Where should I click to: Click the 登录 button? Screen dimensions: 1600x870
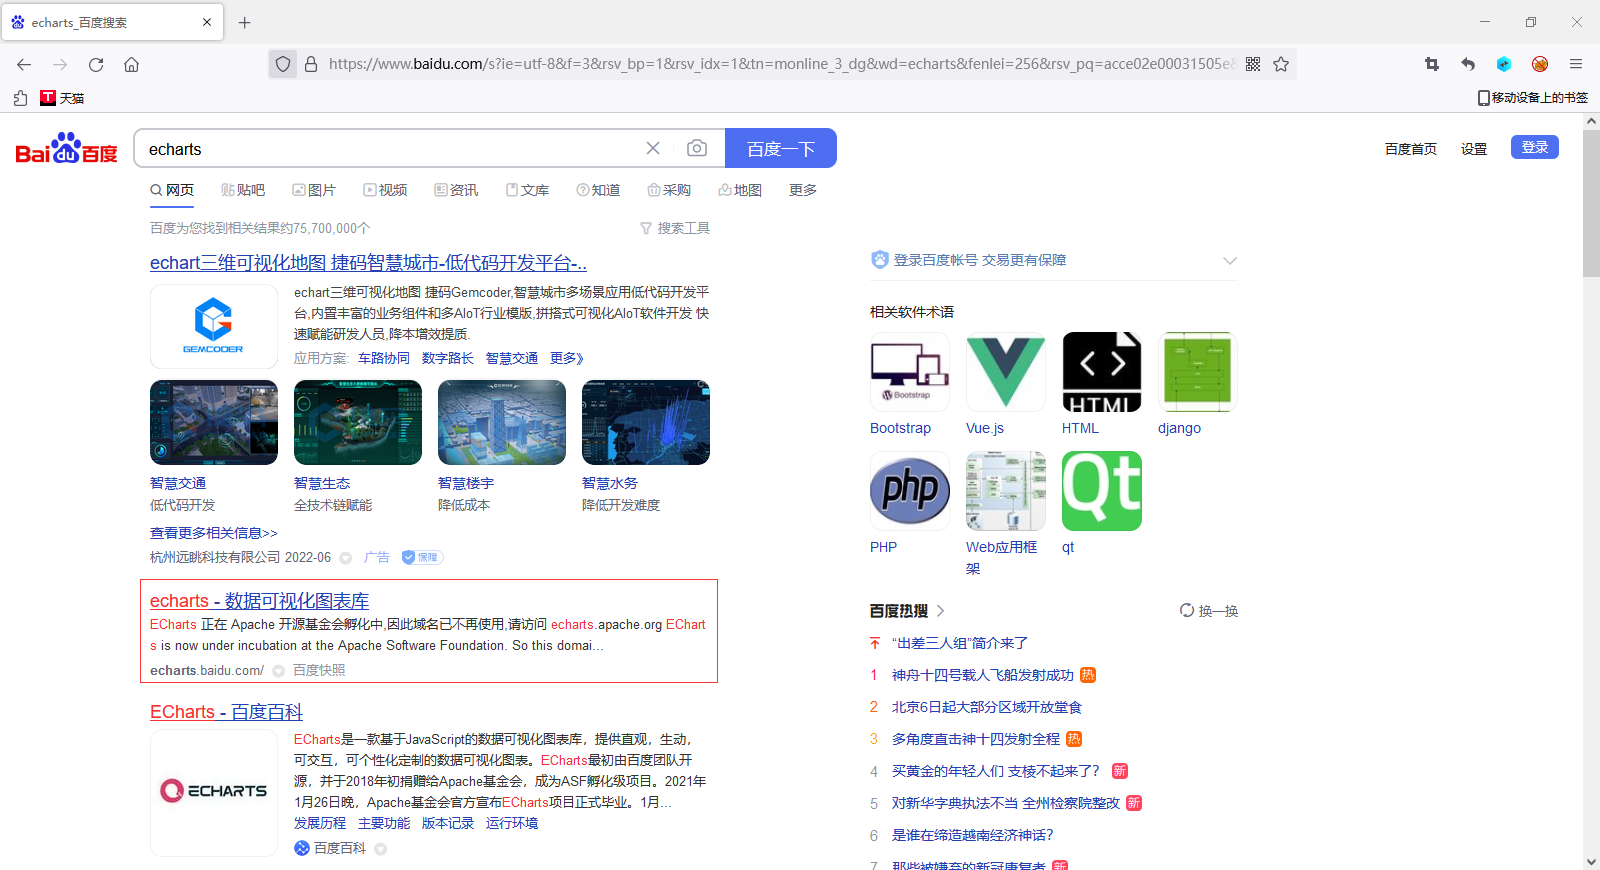(x=1535, y=147)
